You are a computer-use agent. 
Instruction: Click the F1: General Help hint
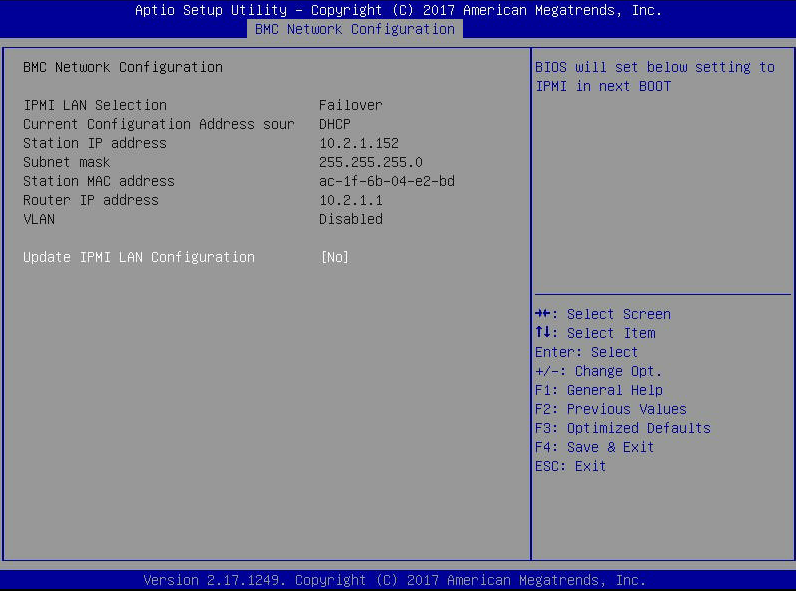[x=599, y=390]
